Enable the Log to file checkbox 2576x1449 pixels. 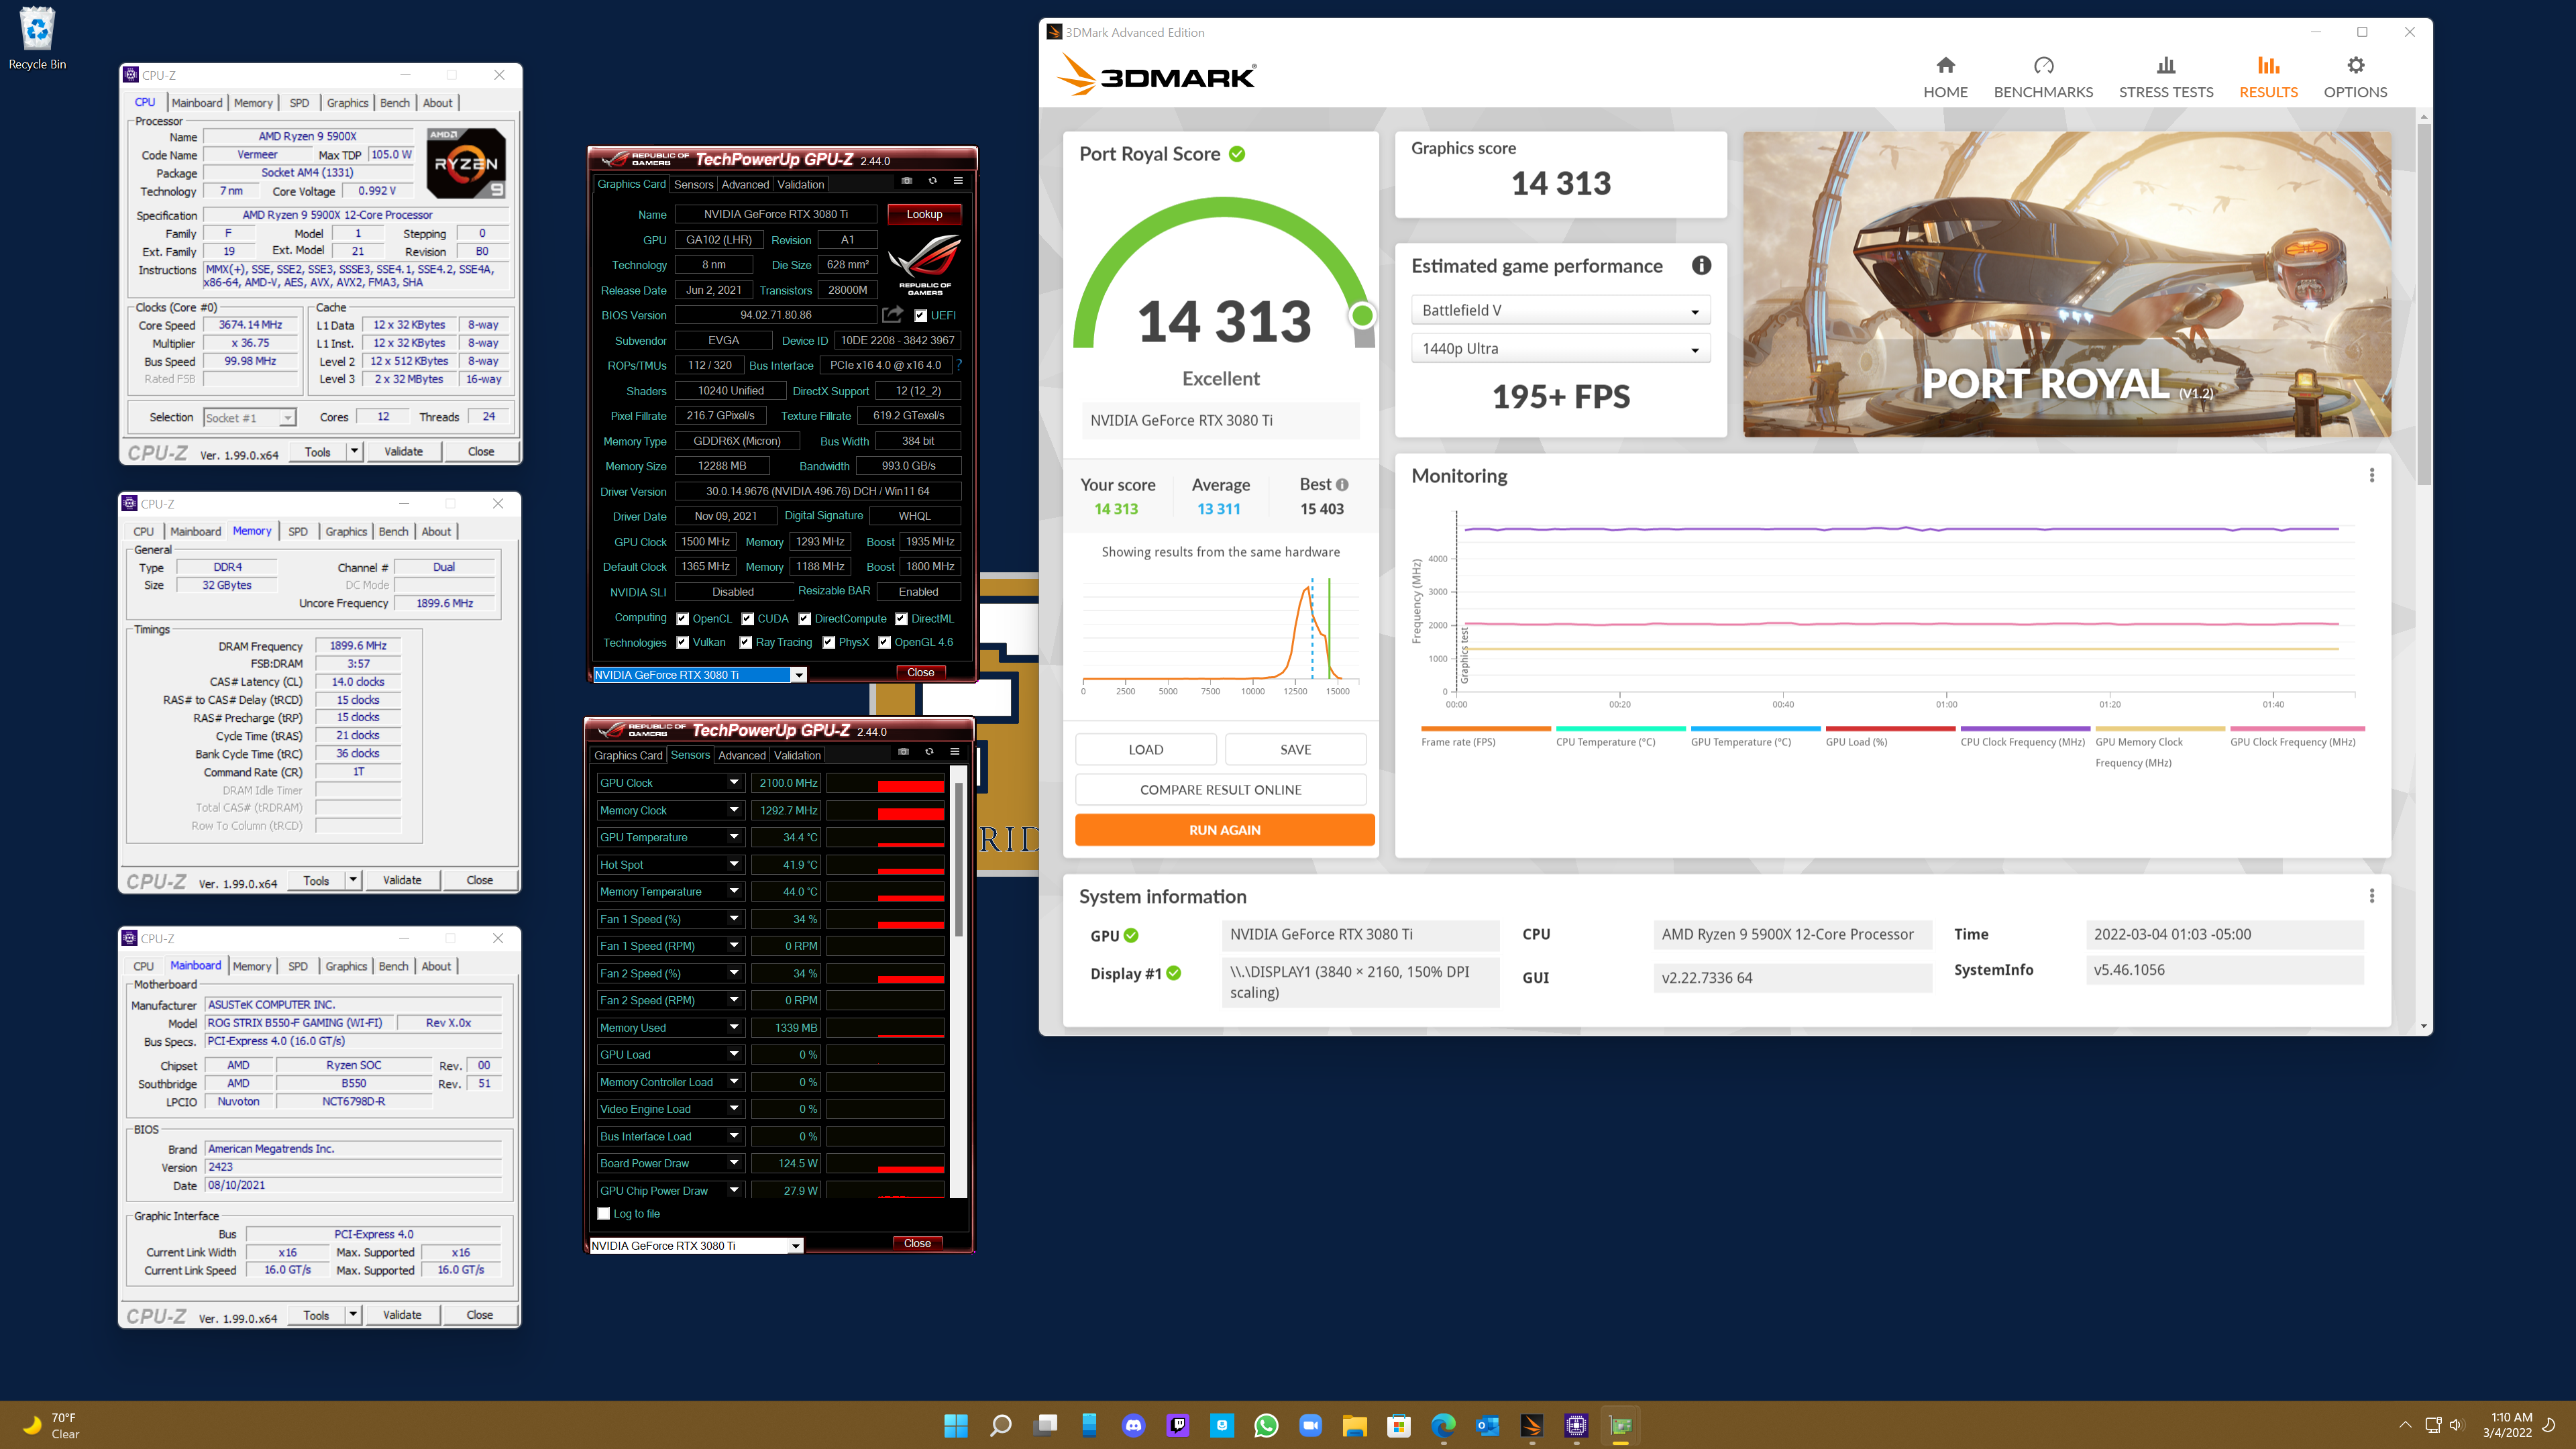click(x=603, y=1214)
